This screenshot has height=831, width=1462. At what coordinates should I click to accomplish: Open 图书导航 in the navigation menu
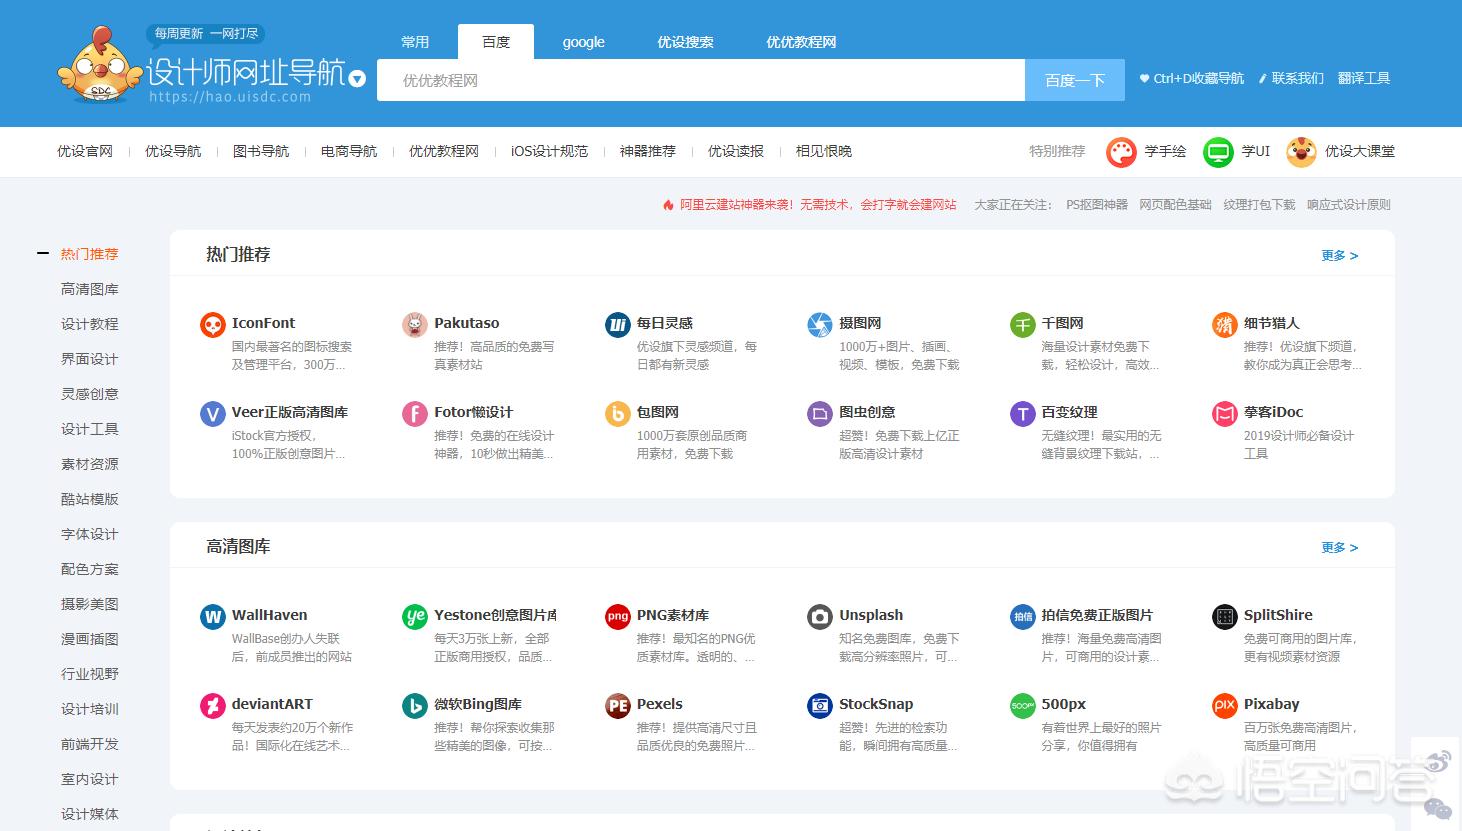(x=261, y=152)
